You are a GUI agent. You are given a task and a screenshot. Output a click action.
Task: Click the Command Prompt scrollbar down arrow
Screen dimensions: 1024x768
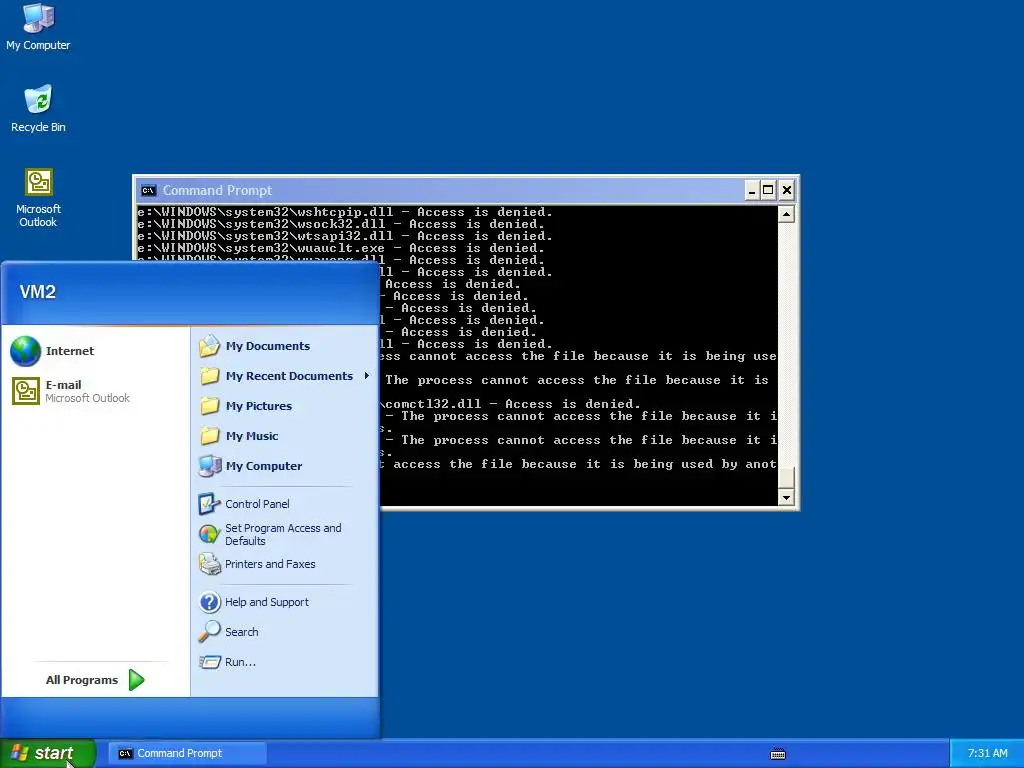pyautogui.click(x=786, y=498)
